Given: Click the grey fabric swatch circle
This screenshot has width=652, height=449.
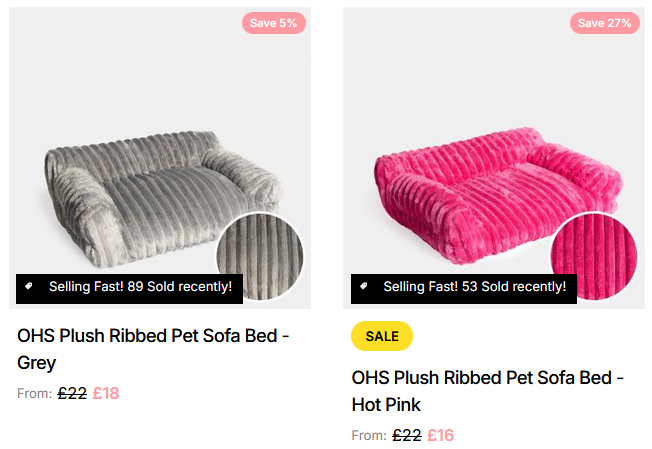Looking at the screenshot, I should 259,256.
